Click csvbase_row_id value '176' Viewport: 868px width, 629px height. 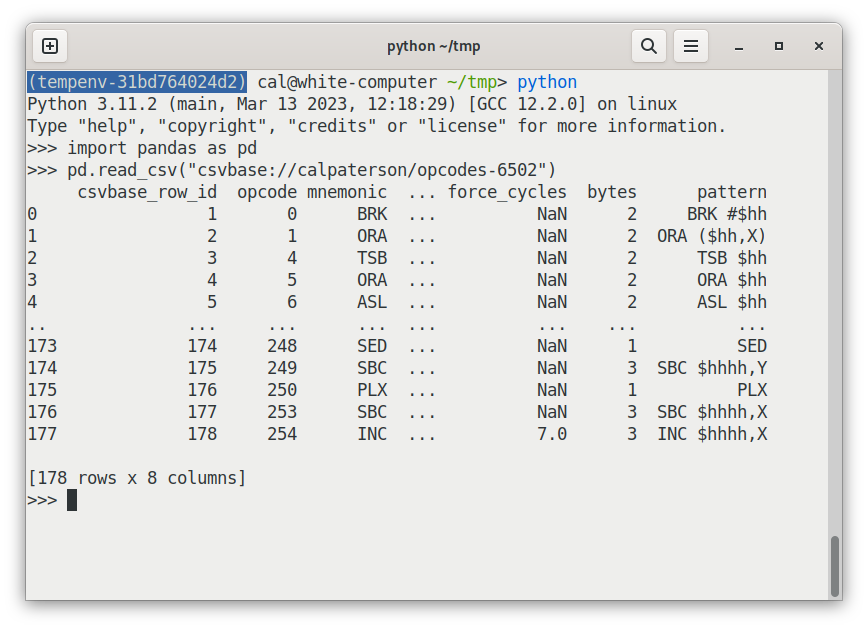point(202,390)
